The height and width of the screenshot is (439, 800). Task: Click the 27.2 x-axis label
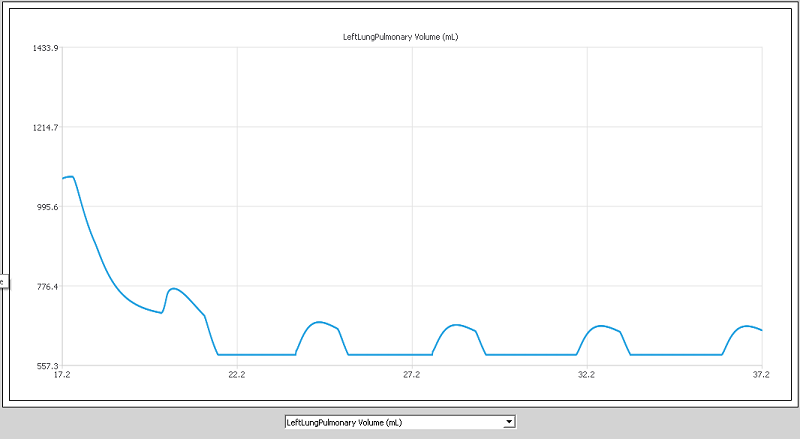412,375
